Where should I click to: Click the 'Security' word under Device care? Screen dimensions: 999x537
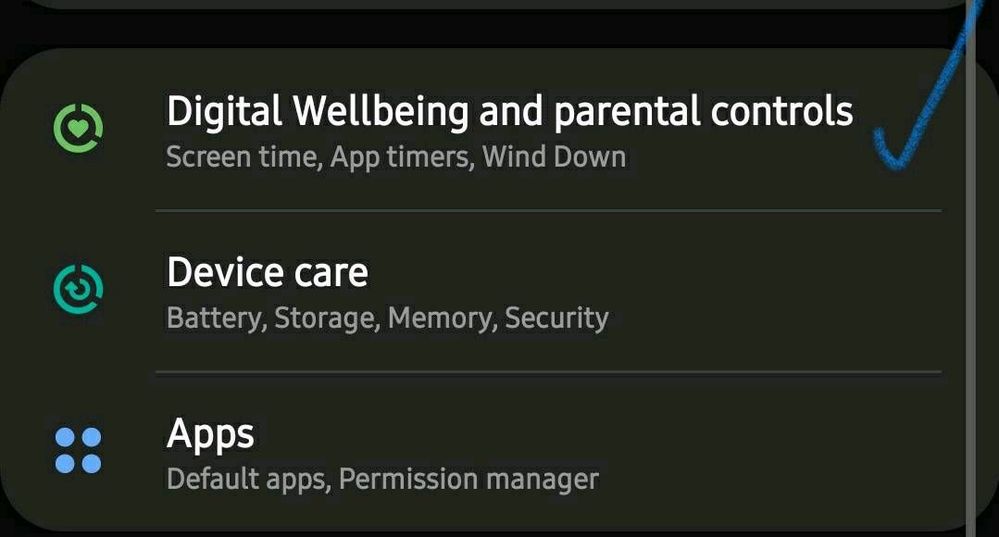(x=556, y=318)
